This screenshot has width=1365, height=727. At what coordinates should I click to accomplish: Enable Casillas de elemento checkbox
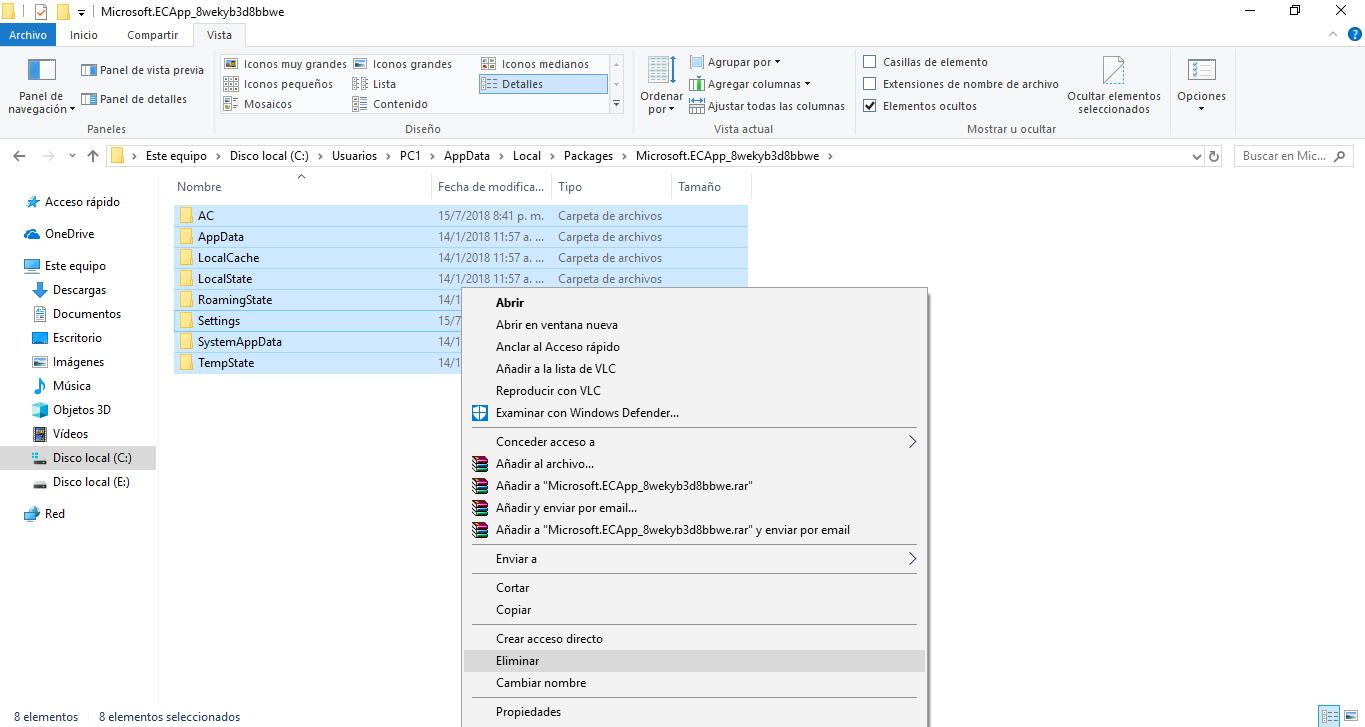[x=870, y=62]
